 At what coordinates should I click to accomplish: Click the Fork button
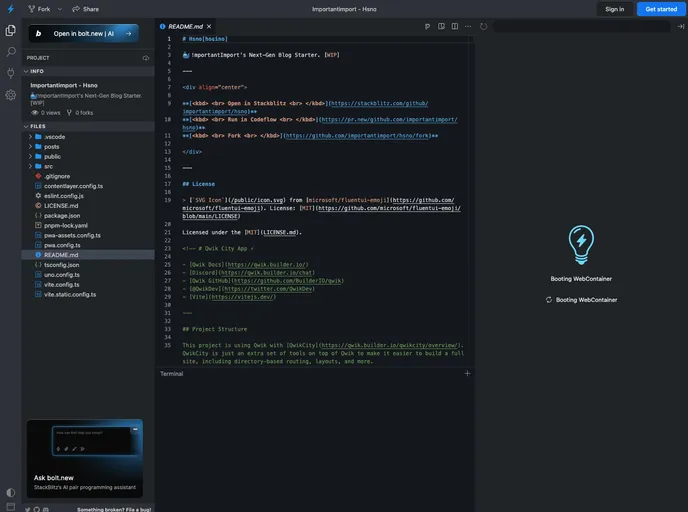click(39, 9)
